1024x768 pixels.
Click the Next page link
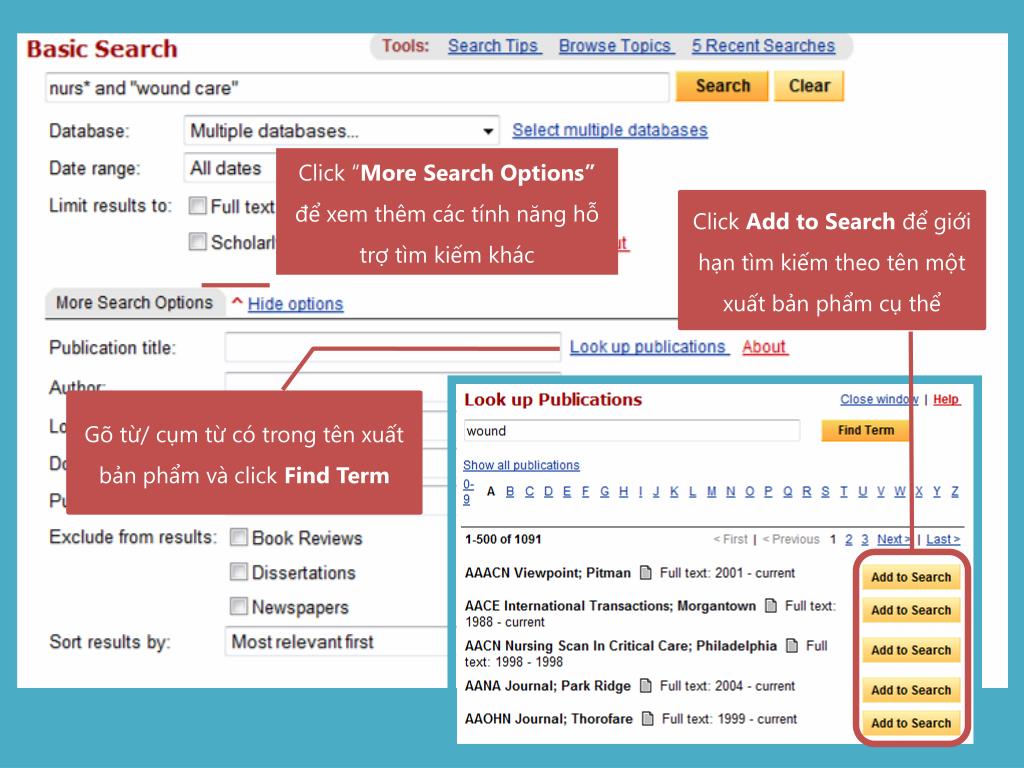coord(893,539)
